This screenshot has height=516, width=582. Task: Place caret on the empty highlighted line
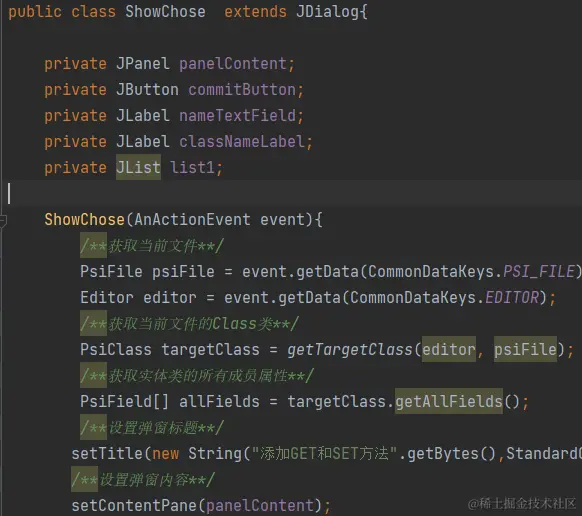tap(291, 193)
